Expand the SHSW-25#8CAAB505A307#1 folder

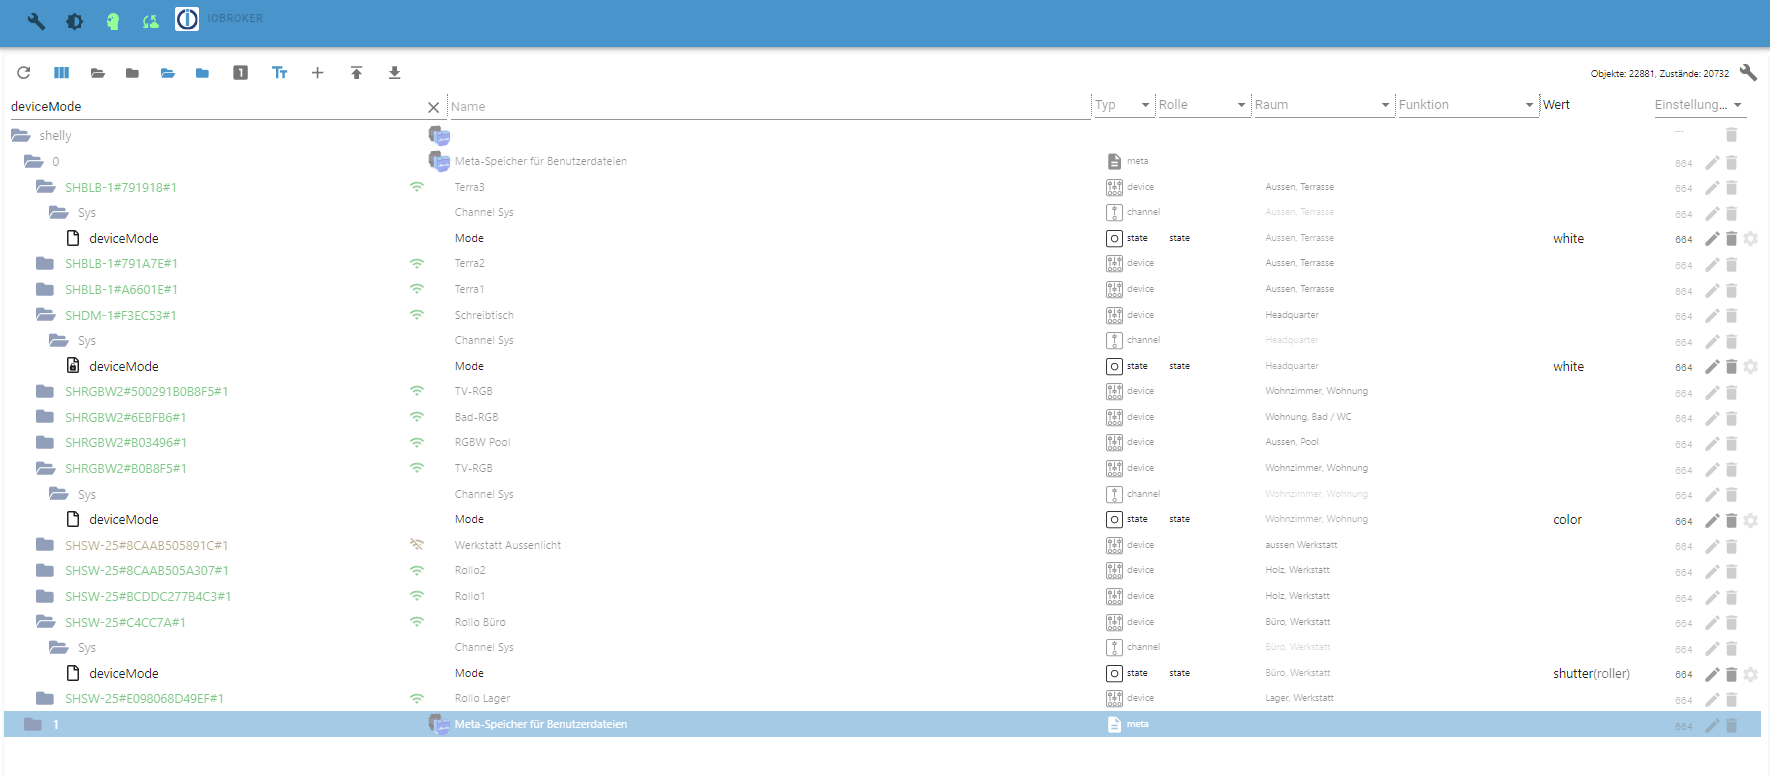[x=45, y=570]
